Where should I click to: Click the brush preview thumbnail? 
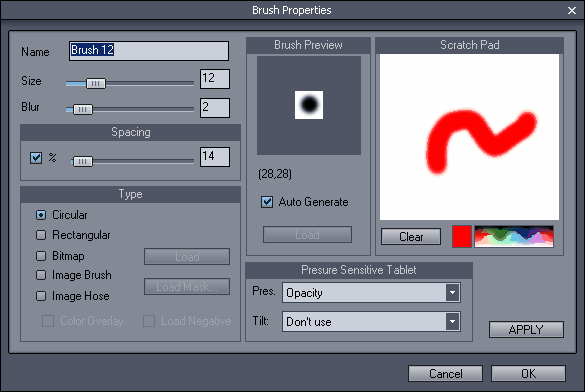(x=309, y=105)
